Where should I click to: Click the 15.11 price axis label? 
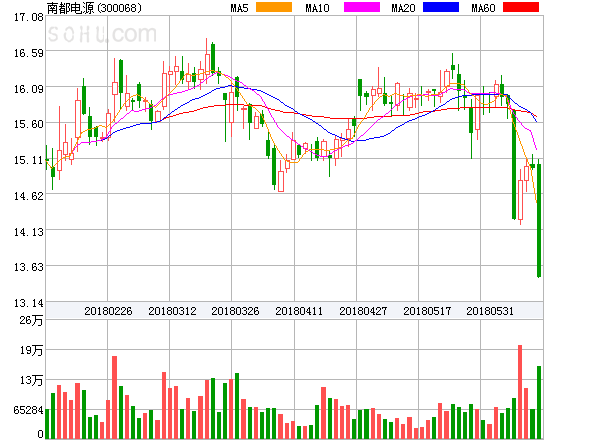tap(29, 160)
